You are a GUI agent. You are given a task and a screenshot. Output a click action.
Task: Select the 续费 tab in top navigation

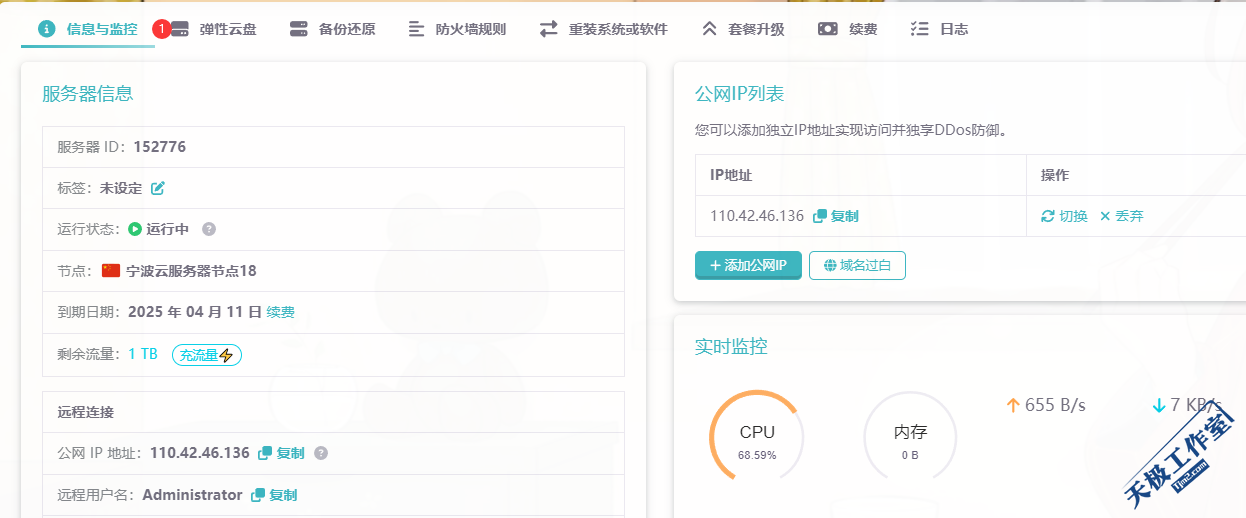(848, 29)
